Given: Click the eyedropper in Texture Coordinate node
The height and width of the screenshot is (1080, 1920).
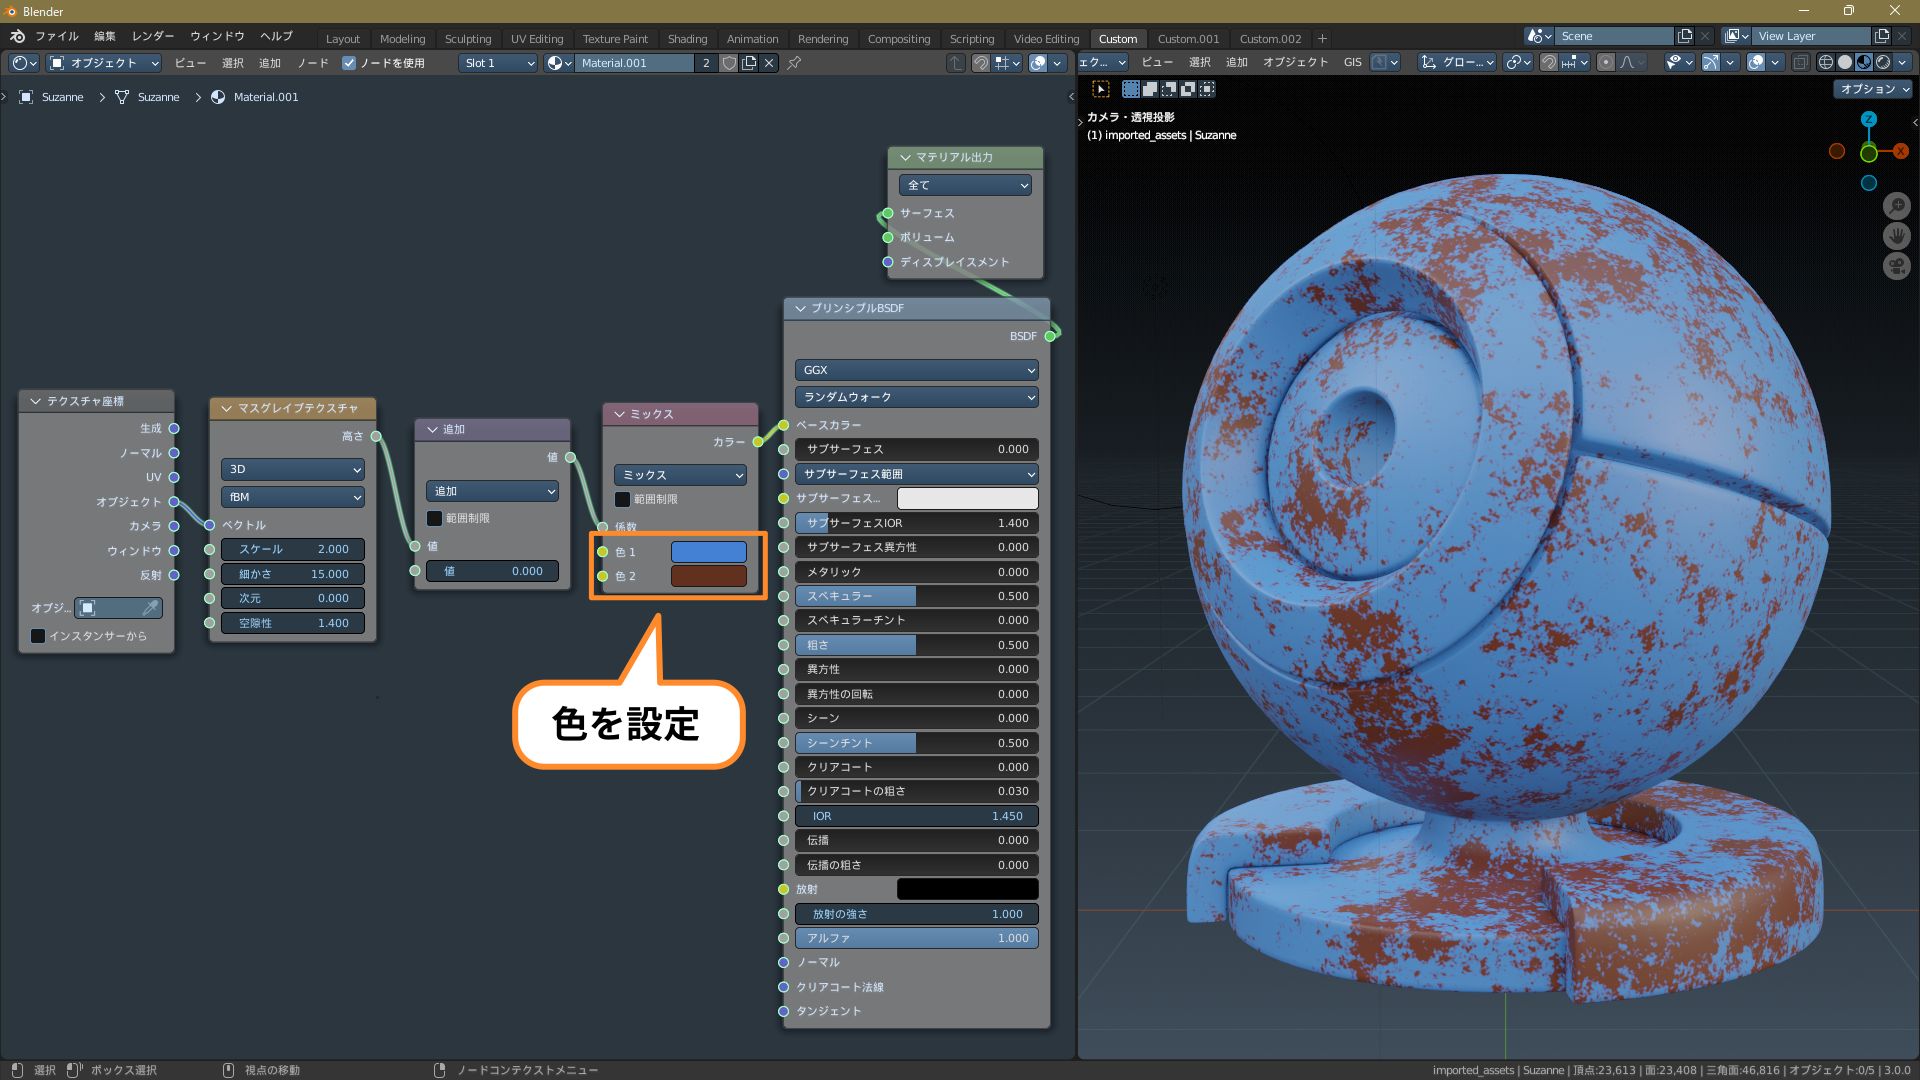Looking at the screenshot, I should coord(151,608).
